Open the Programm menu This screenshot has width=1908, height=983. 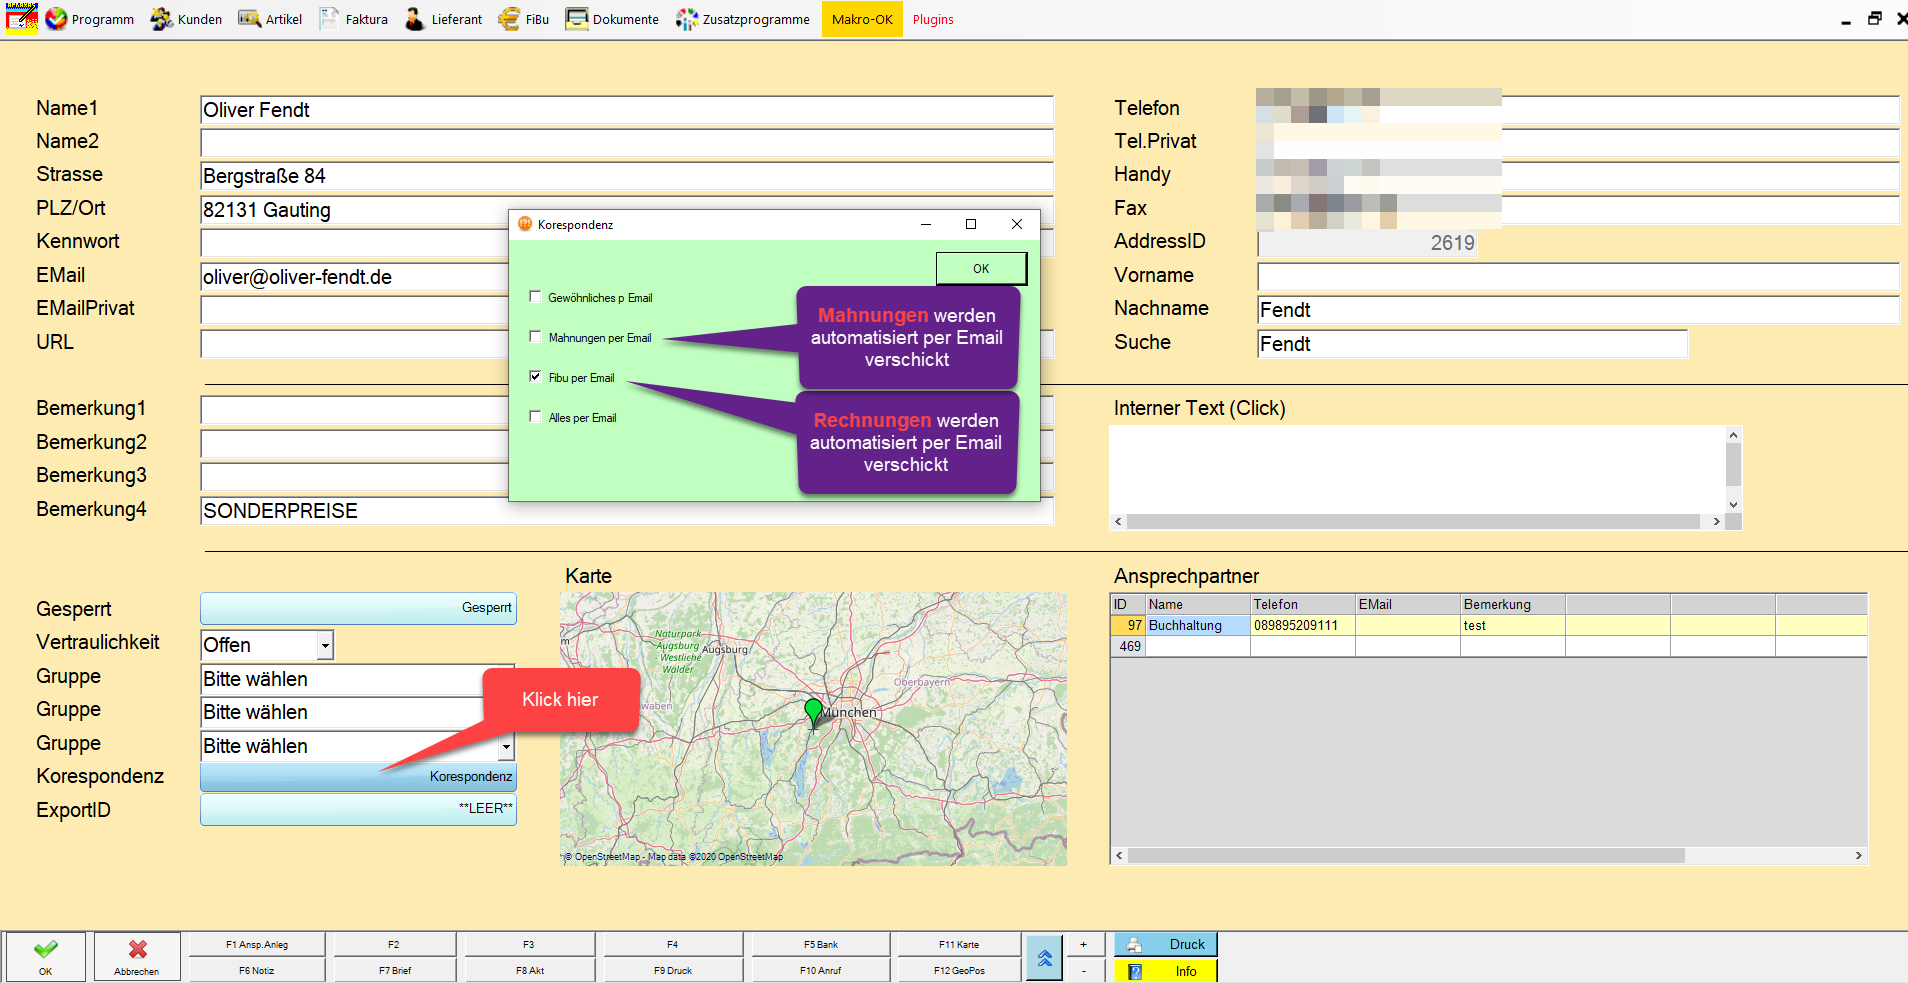coord(90,19)
